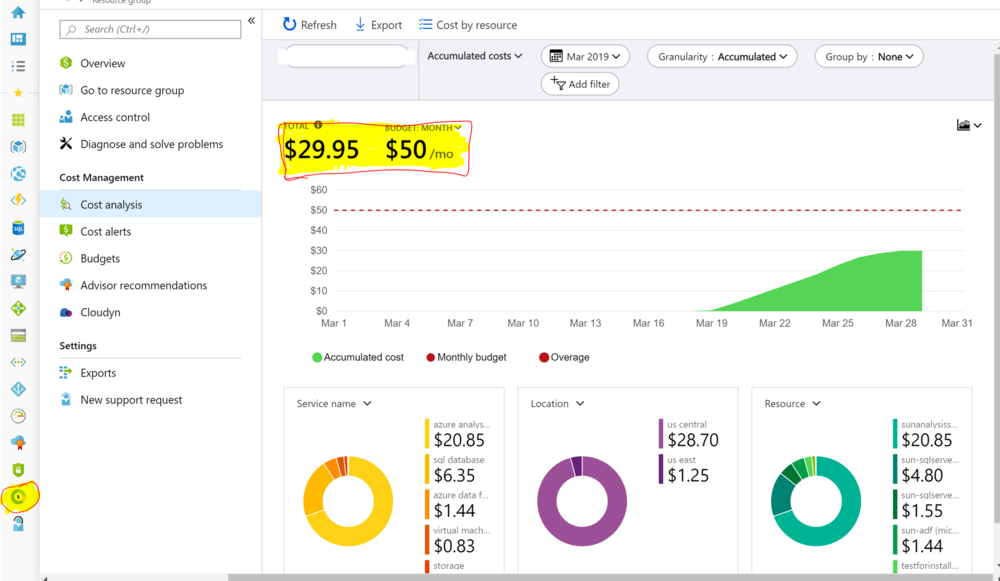Open Cost by resource view
Viewport: 1000px width, 581px height.
click(468, 24)
